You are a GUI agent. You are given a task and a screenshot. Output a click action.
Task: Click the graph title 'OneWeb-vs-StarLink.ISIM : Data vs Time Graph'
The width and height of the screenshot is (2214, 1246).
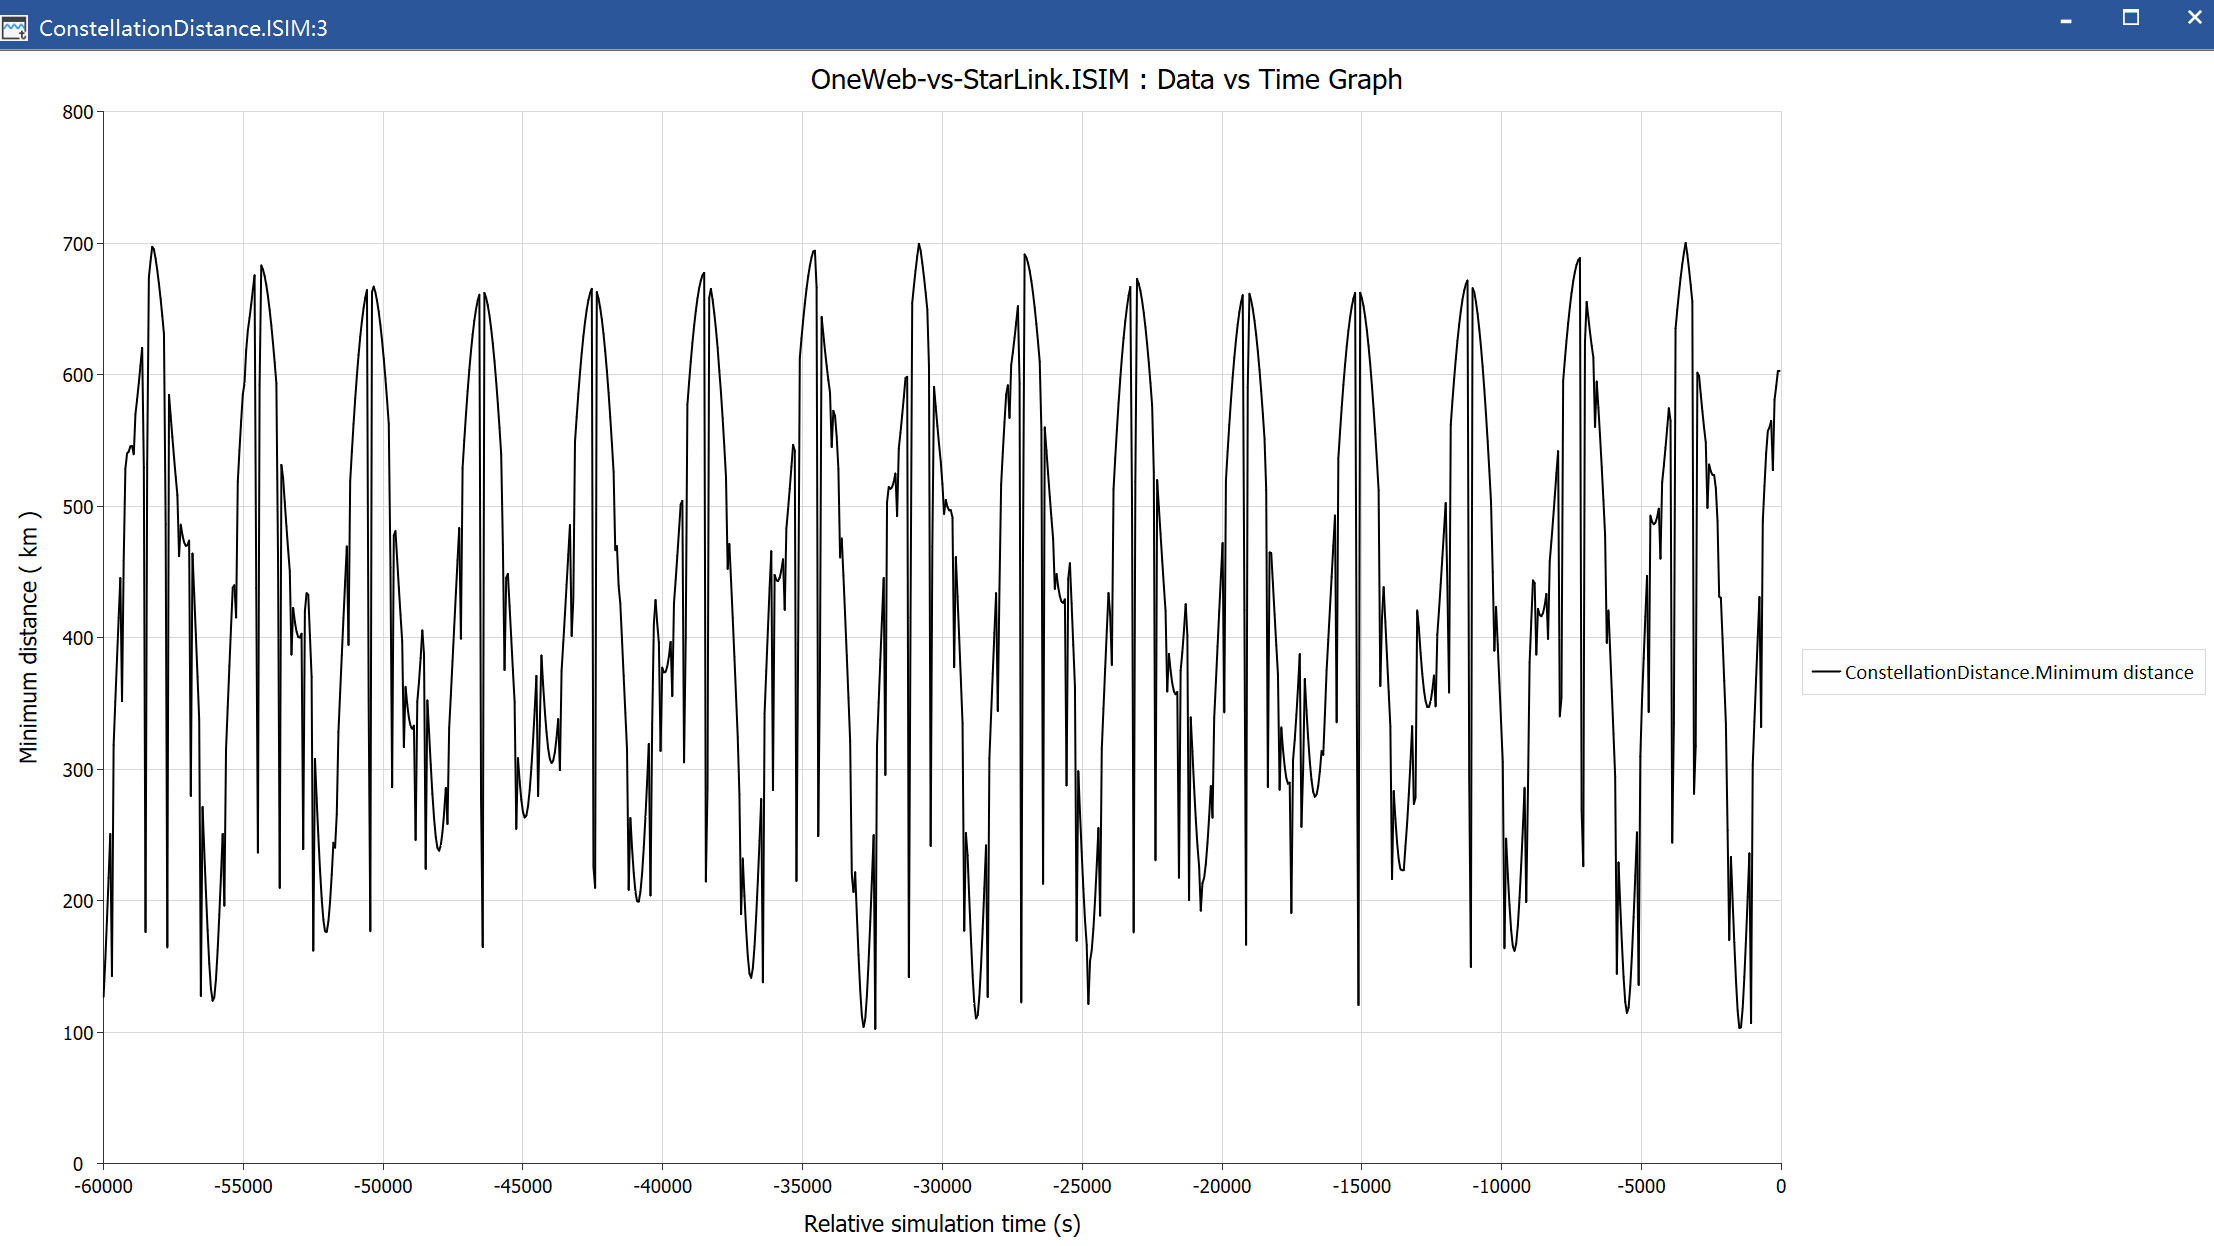coord(1106,79)
